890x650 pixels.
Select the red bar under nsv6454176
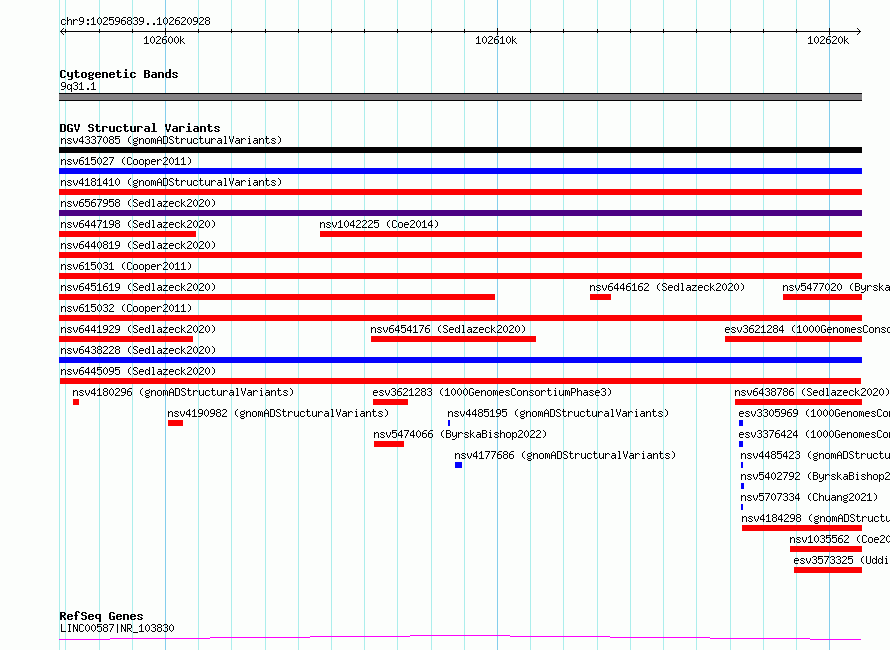tap(453, 339)
